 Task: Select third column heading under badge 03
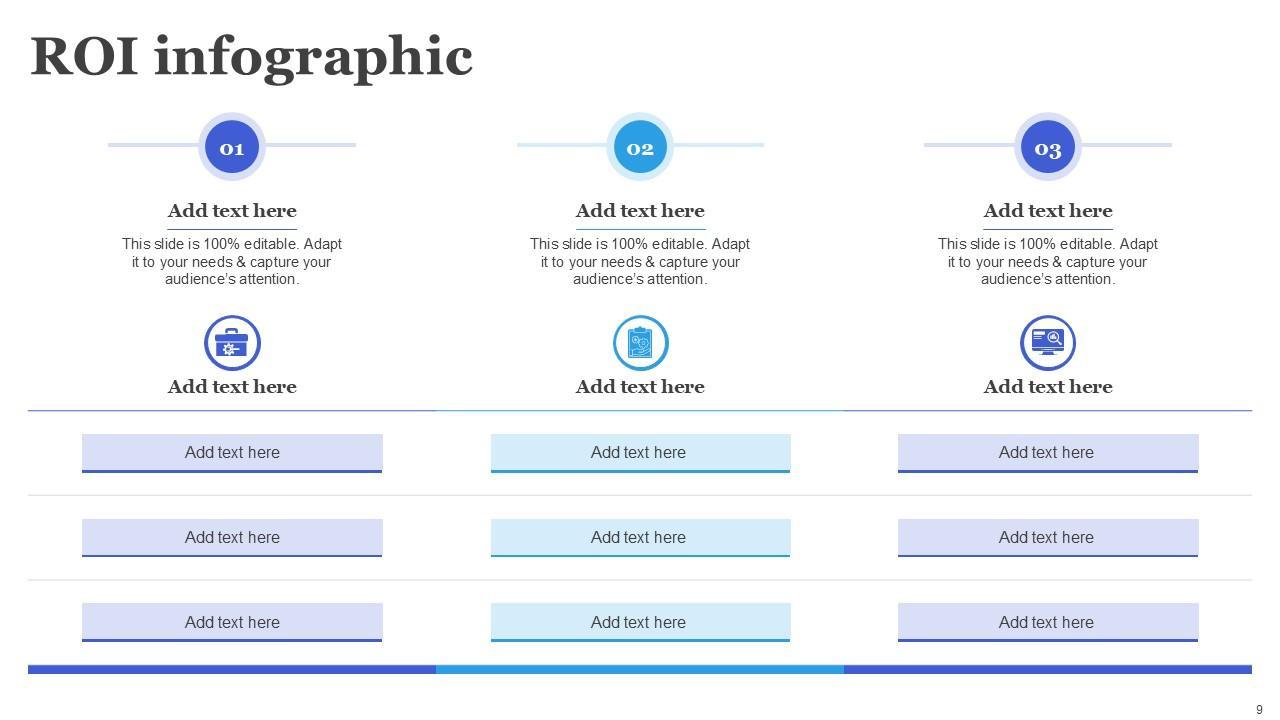coord(1047,211)
